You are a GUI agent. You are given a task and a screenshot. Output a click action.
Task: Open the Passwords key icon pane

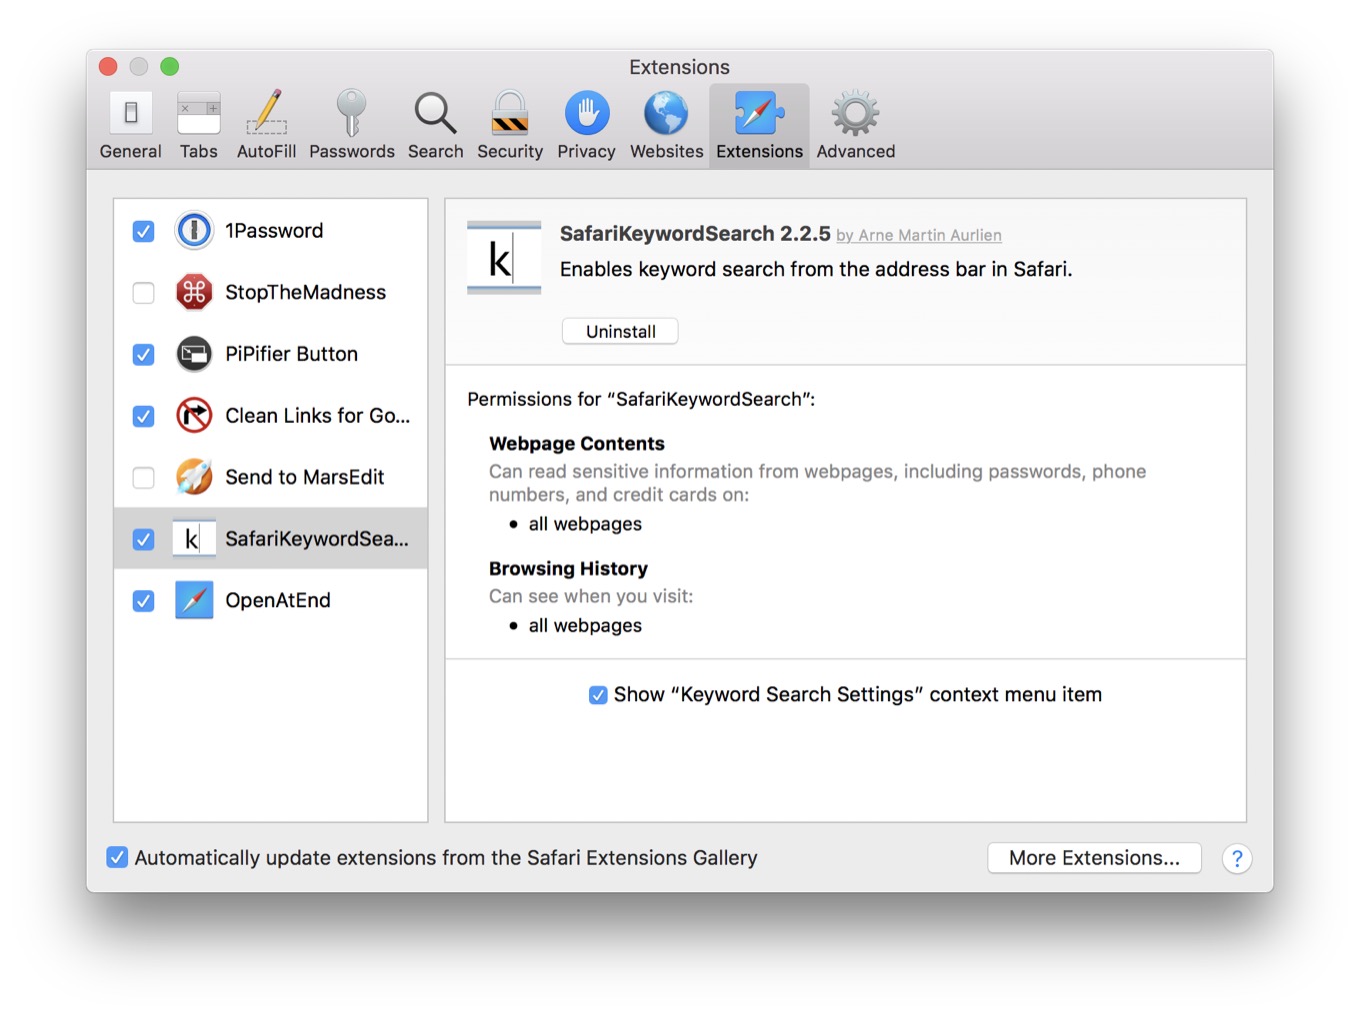pyautogui.click(x=351, y=125)
